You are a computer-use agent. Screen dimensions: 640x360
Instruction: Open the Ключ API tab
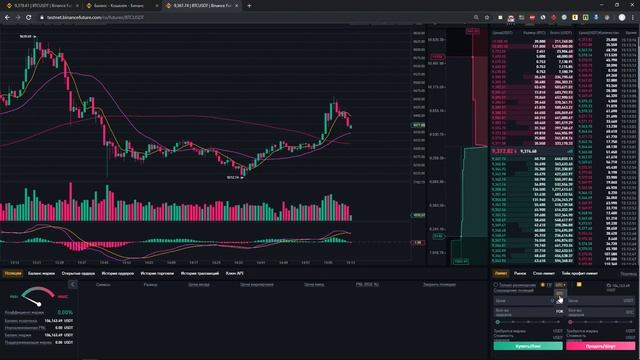[235, 273]
